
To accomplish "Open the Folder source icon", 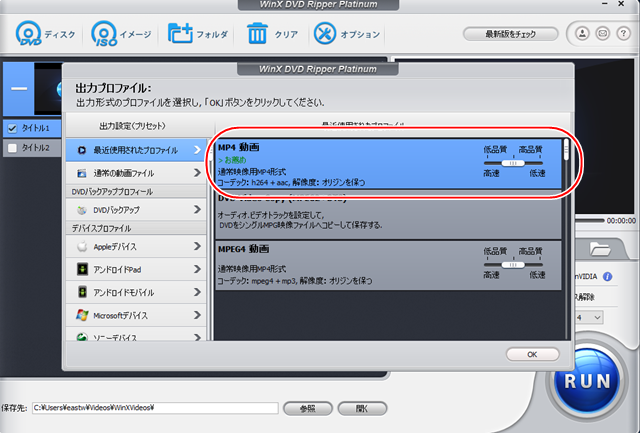I will click(x=180, y=33).
